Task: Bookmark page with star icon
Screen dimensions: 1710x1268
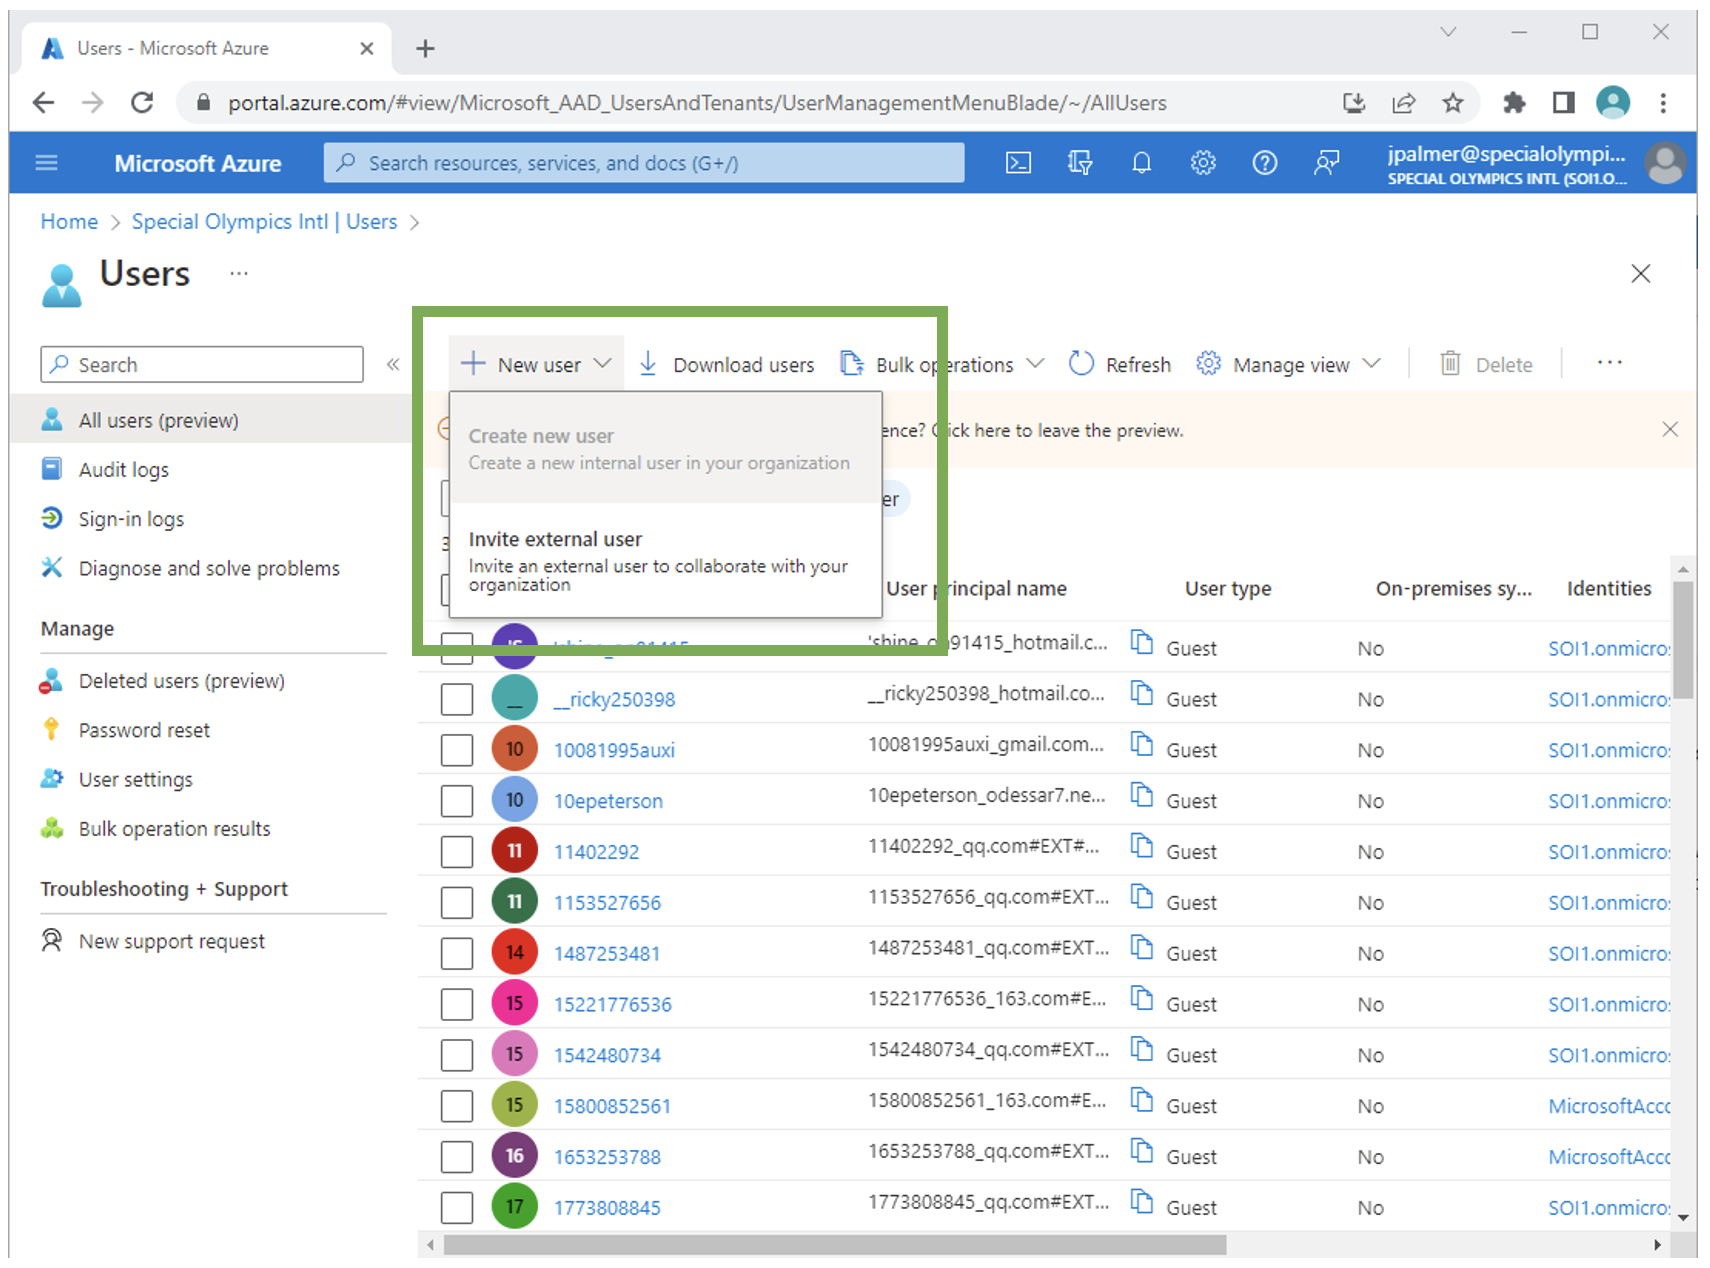Action: coord(1453,102)
